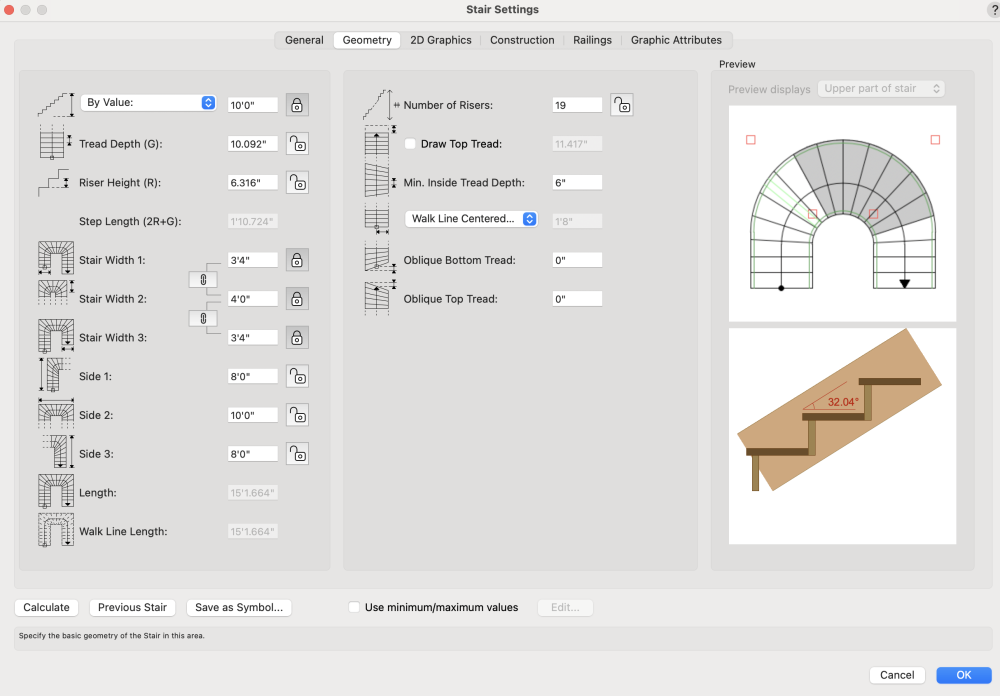1000x696 pixels.
Task: Expand the Preview displays dropdown
Action: click(881, 89)
